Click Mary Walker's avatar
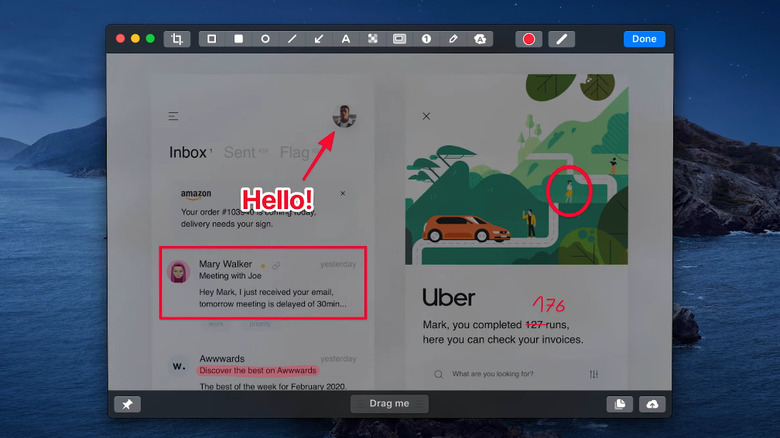The width and height of the screenshot is (780, 438). pyautogui.click(x=179, y=272)
